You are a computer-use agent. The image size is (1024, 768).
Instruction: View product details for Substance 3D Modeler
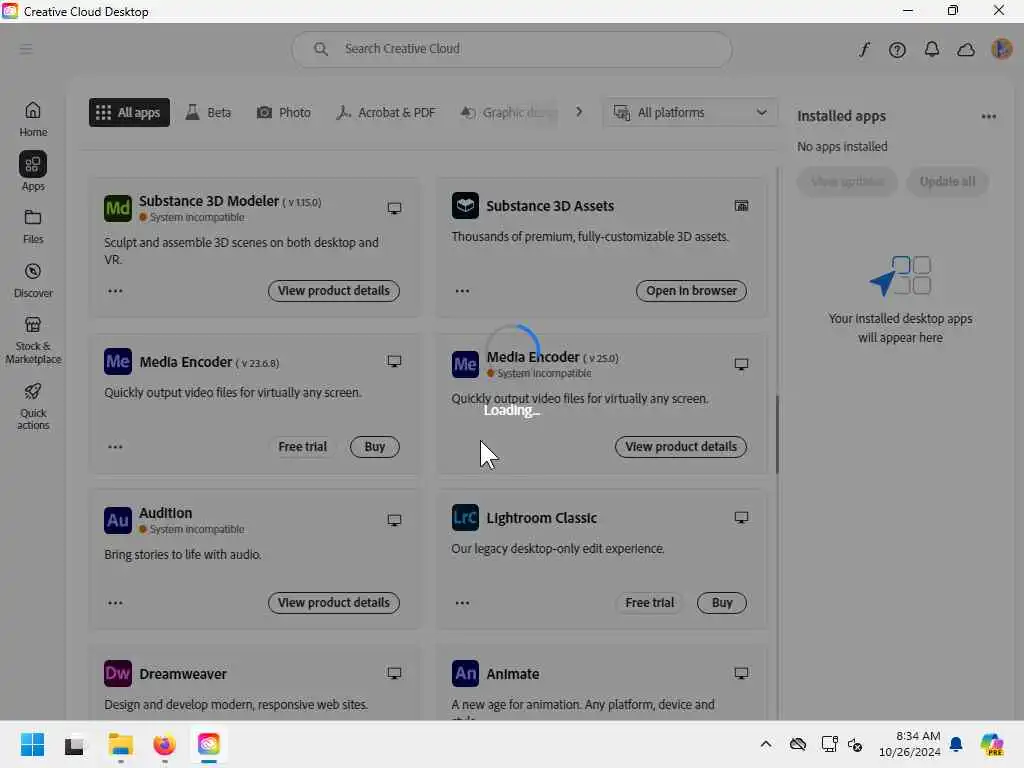pos(334,291)
